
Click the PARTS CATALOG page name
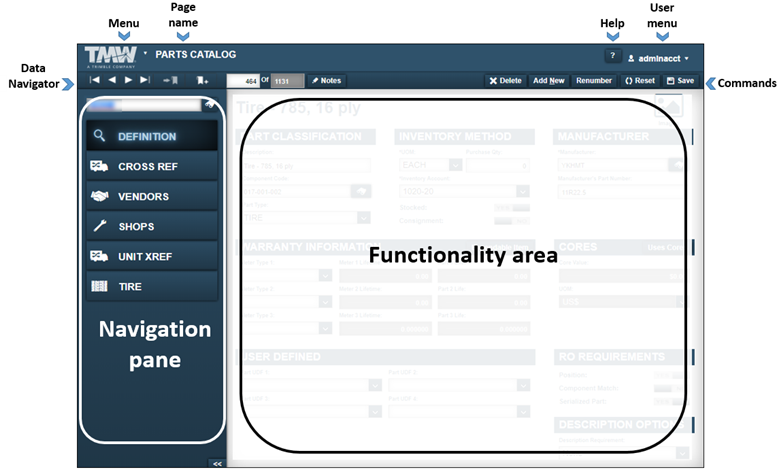196,55
